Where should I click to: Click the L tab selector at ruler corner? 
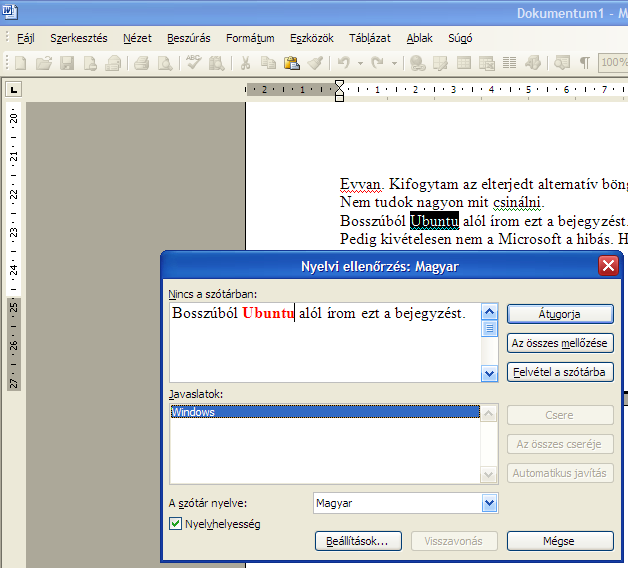pos(14,89)
